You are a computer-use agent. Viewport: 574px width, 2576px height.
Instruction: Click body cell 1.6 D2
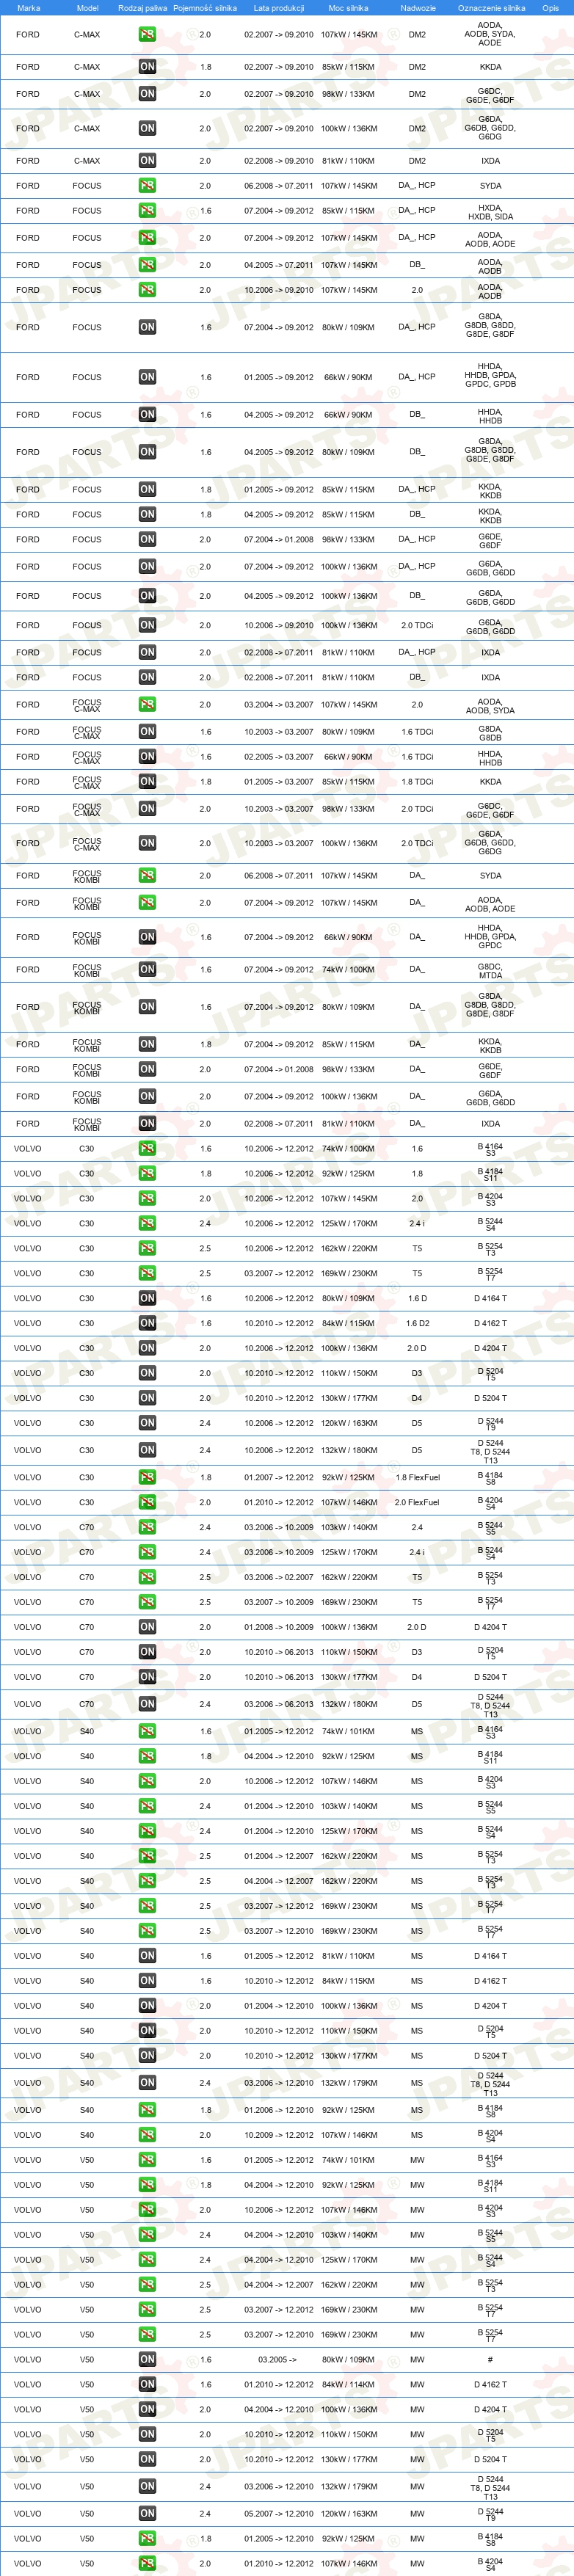(417, 1324)
